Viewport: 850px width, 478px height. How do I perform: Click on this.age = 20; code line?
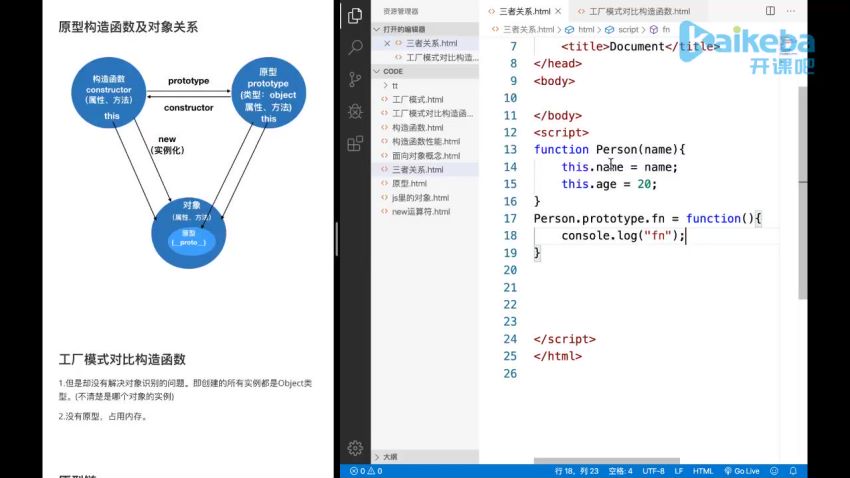609,184
